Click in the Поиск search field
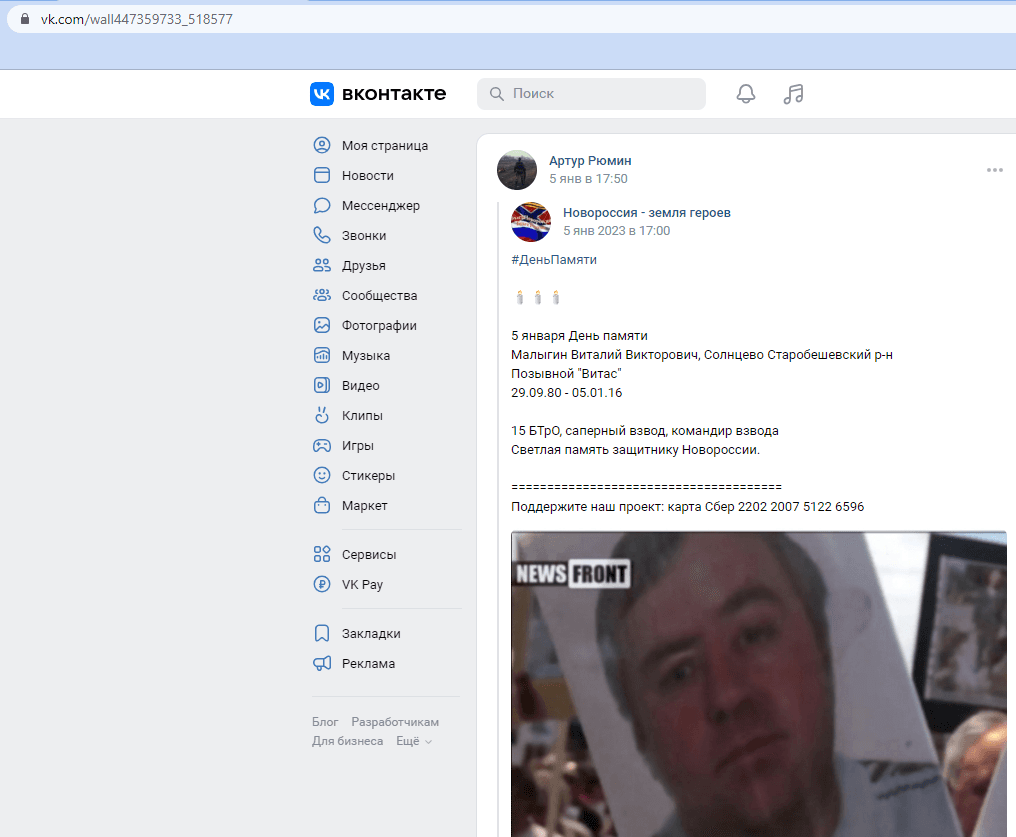The image size is (1016, 837). pos(600,94)
